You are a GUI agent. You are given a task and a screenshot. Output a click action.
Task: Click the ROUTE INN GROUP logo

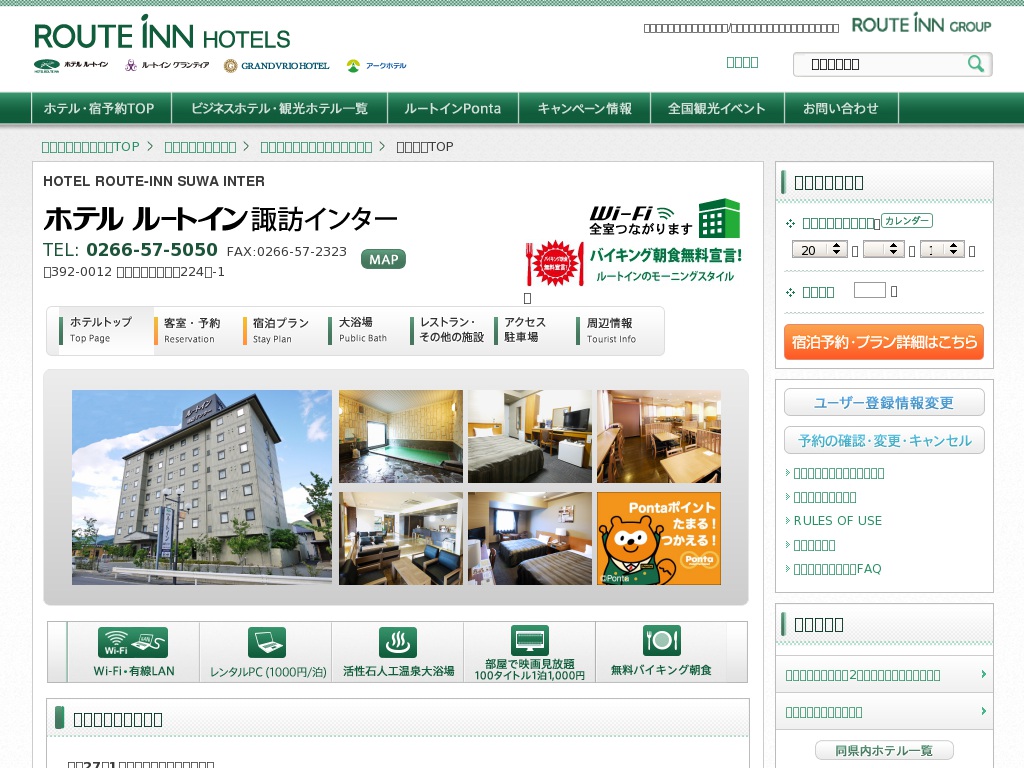point(921,25)
